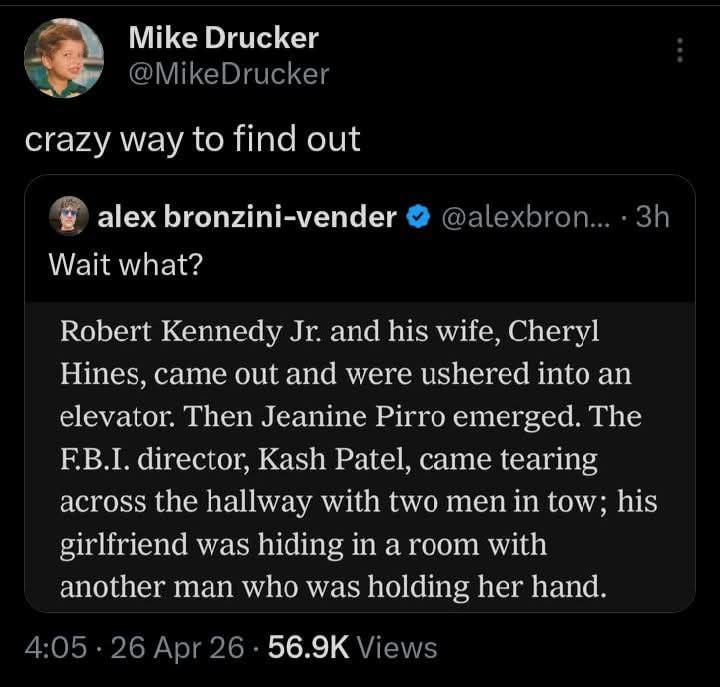Click the 'crazy way to find out' text

[x=192, y=139]
